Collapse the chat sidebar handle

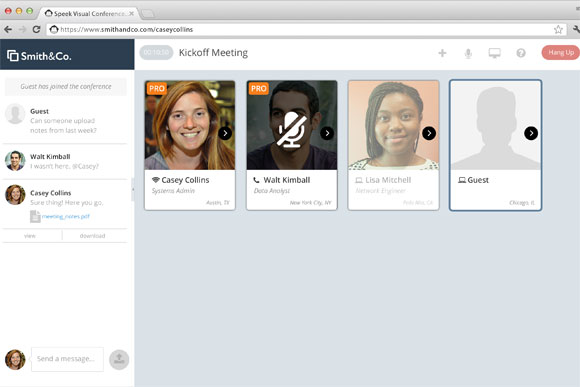click(x=133, y=189)
